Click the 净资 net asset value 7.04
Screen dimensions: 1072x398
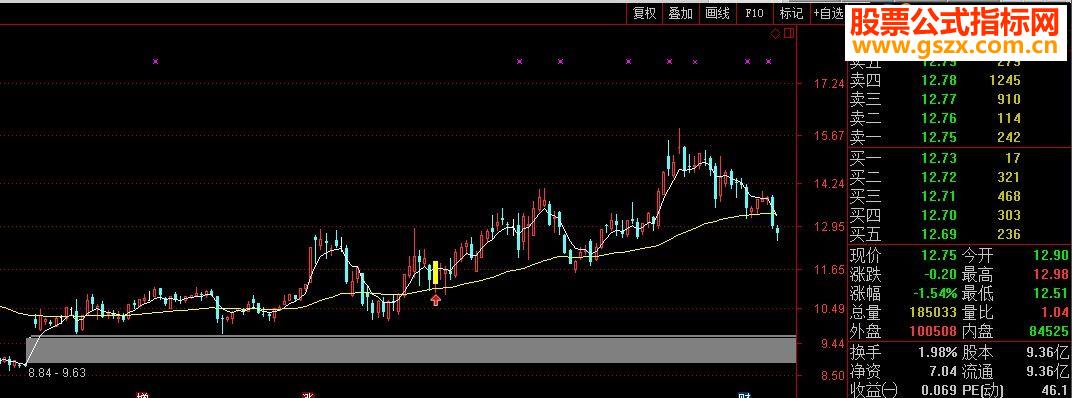(x=942, y=372)
